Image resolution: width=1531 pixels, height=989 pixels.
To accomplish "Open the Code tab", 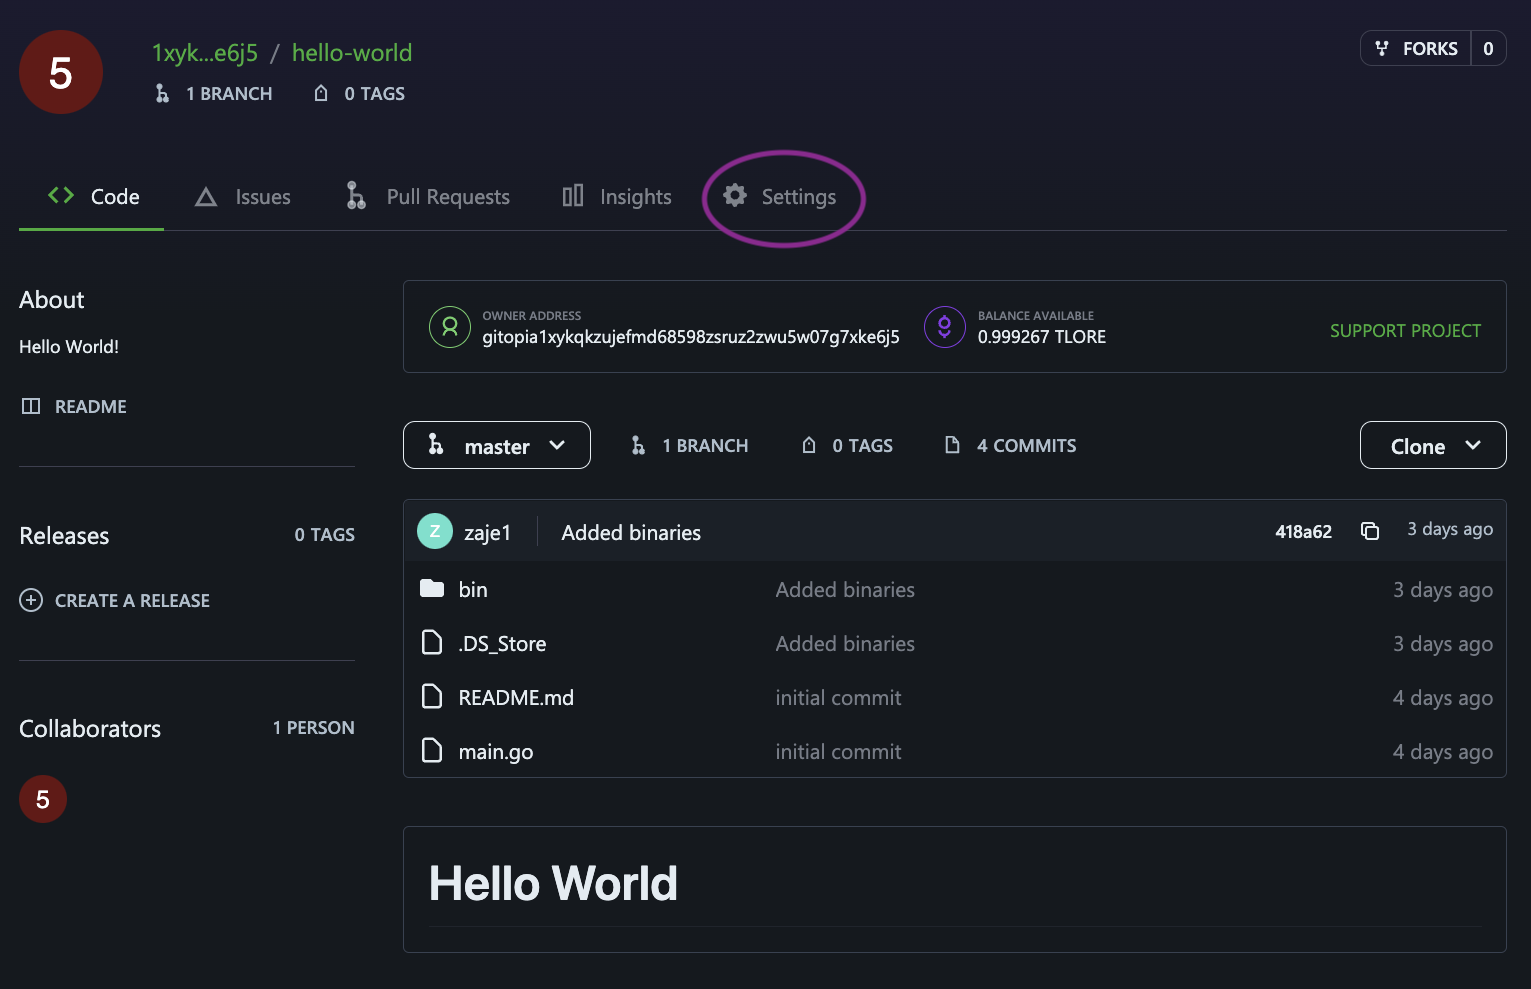I will 92,196.
